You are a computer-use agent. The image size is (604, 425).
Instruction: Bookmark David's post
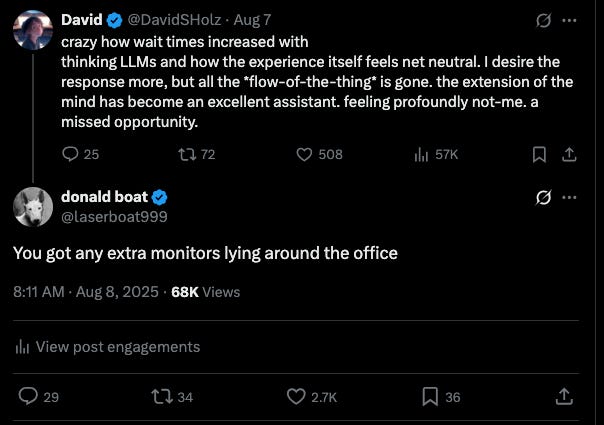pos(538,154)
